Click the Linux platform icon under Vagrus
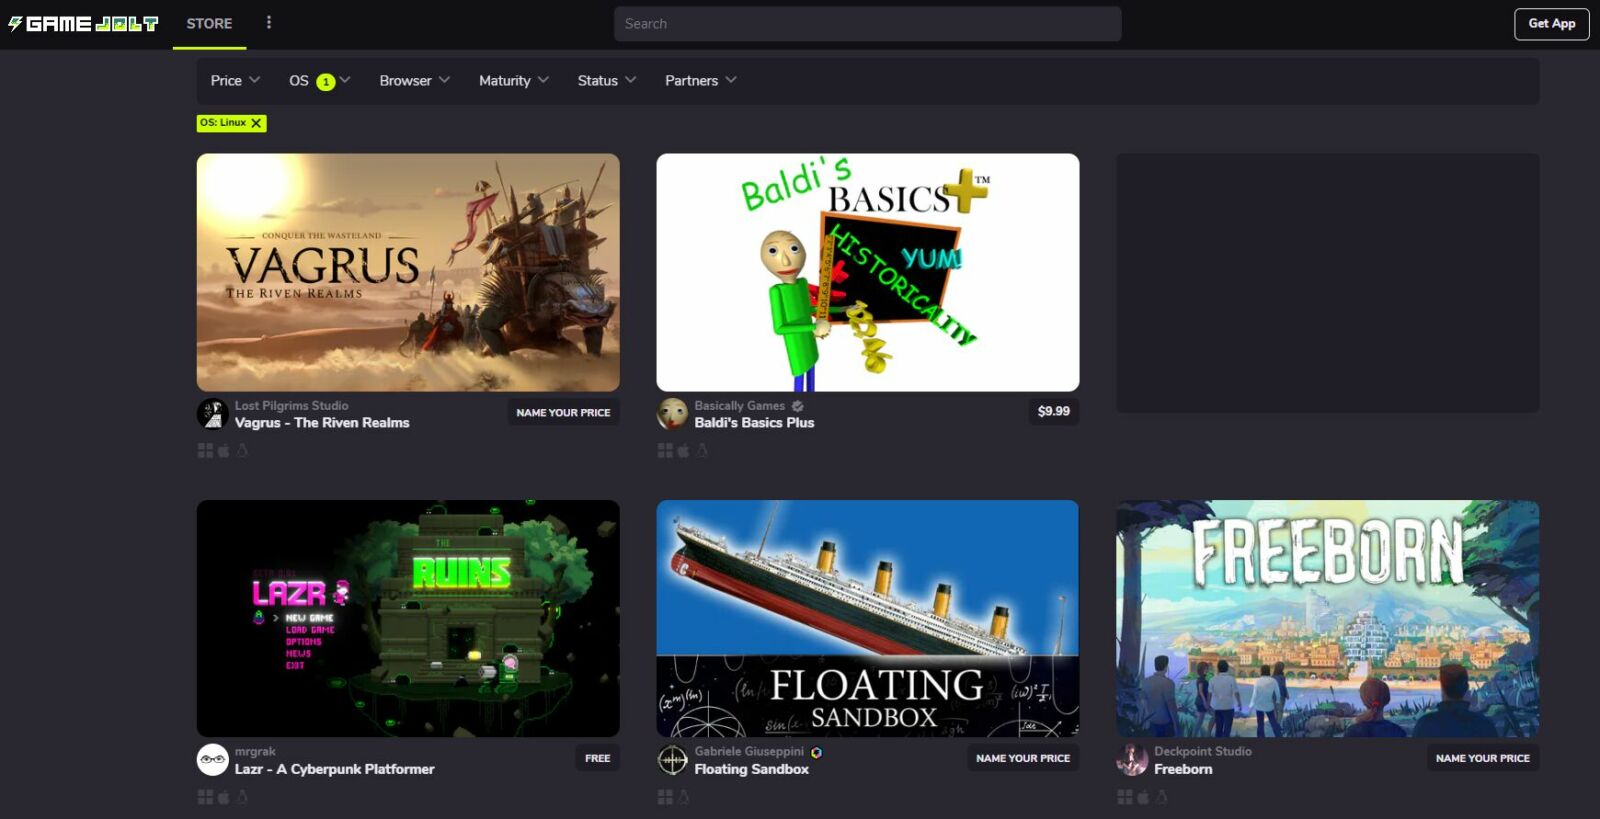 coord(242,451)
